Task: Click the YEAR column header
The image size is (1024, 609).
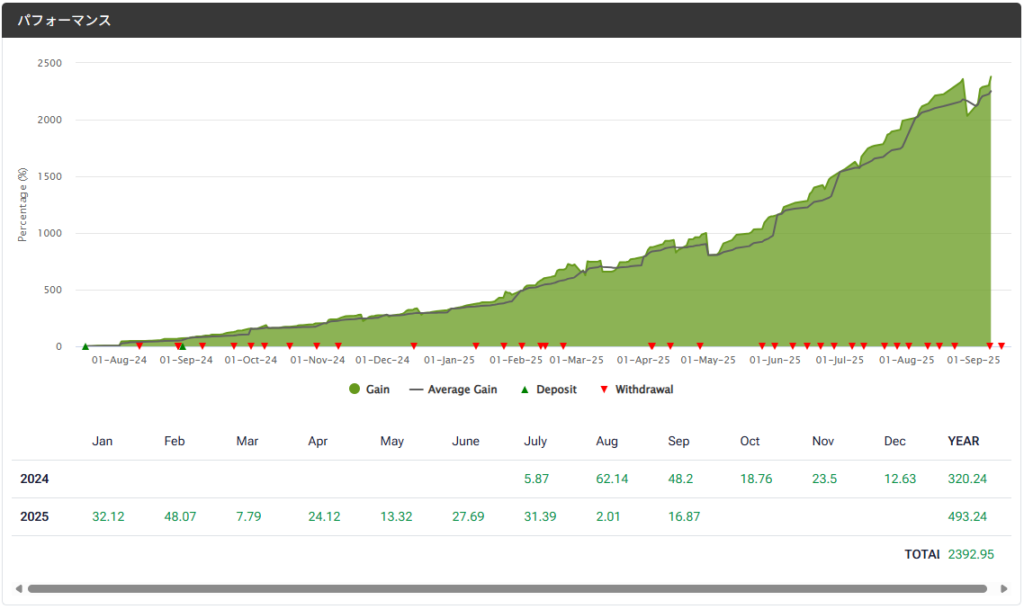Action: 963,441
